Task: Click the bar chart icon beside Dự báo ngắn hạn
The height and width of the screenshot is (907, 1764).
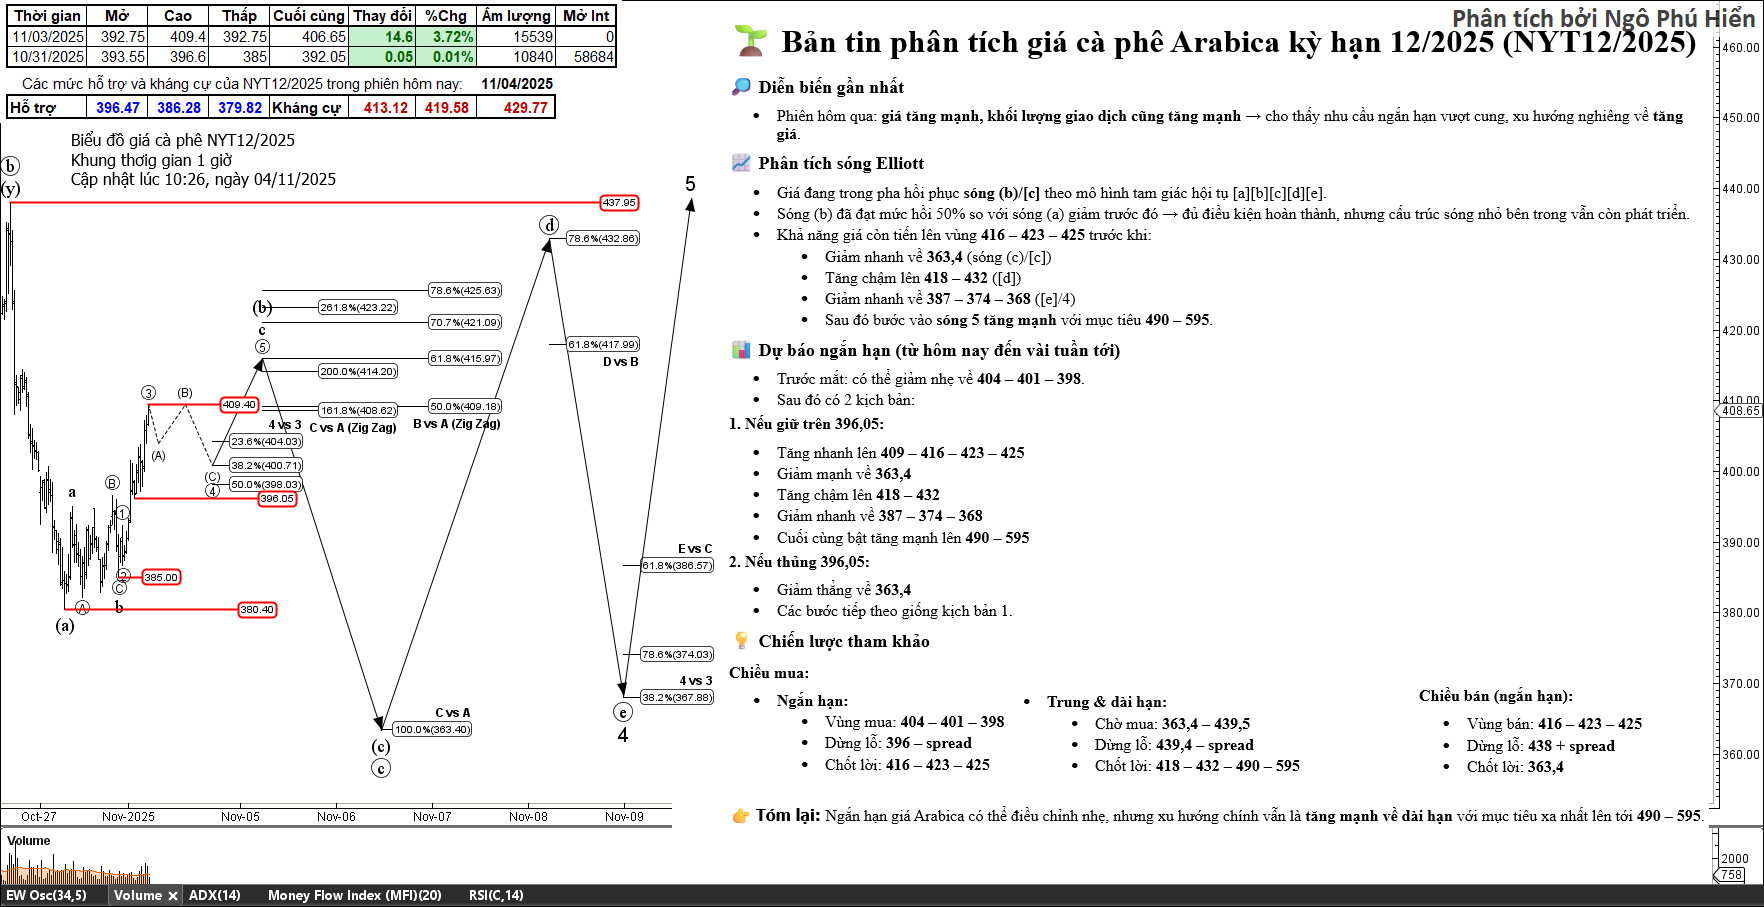Action: (x=741, y=350)
